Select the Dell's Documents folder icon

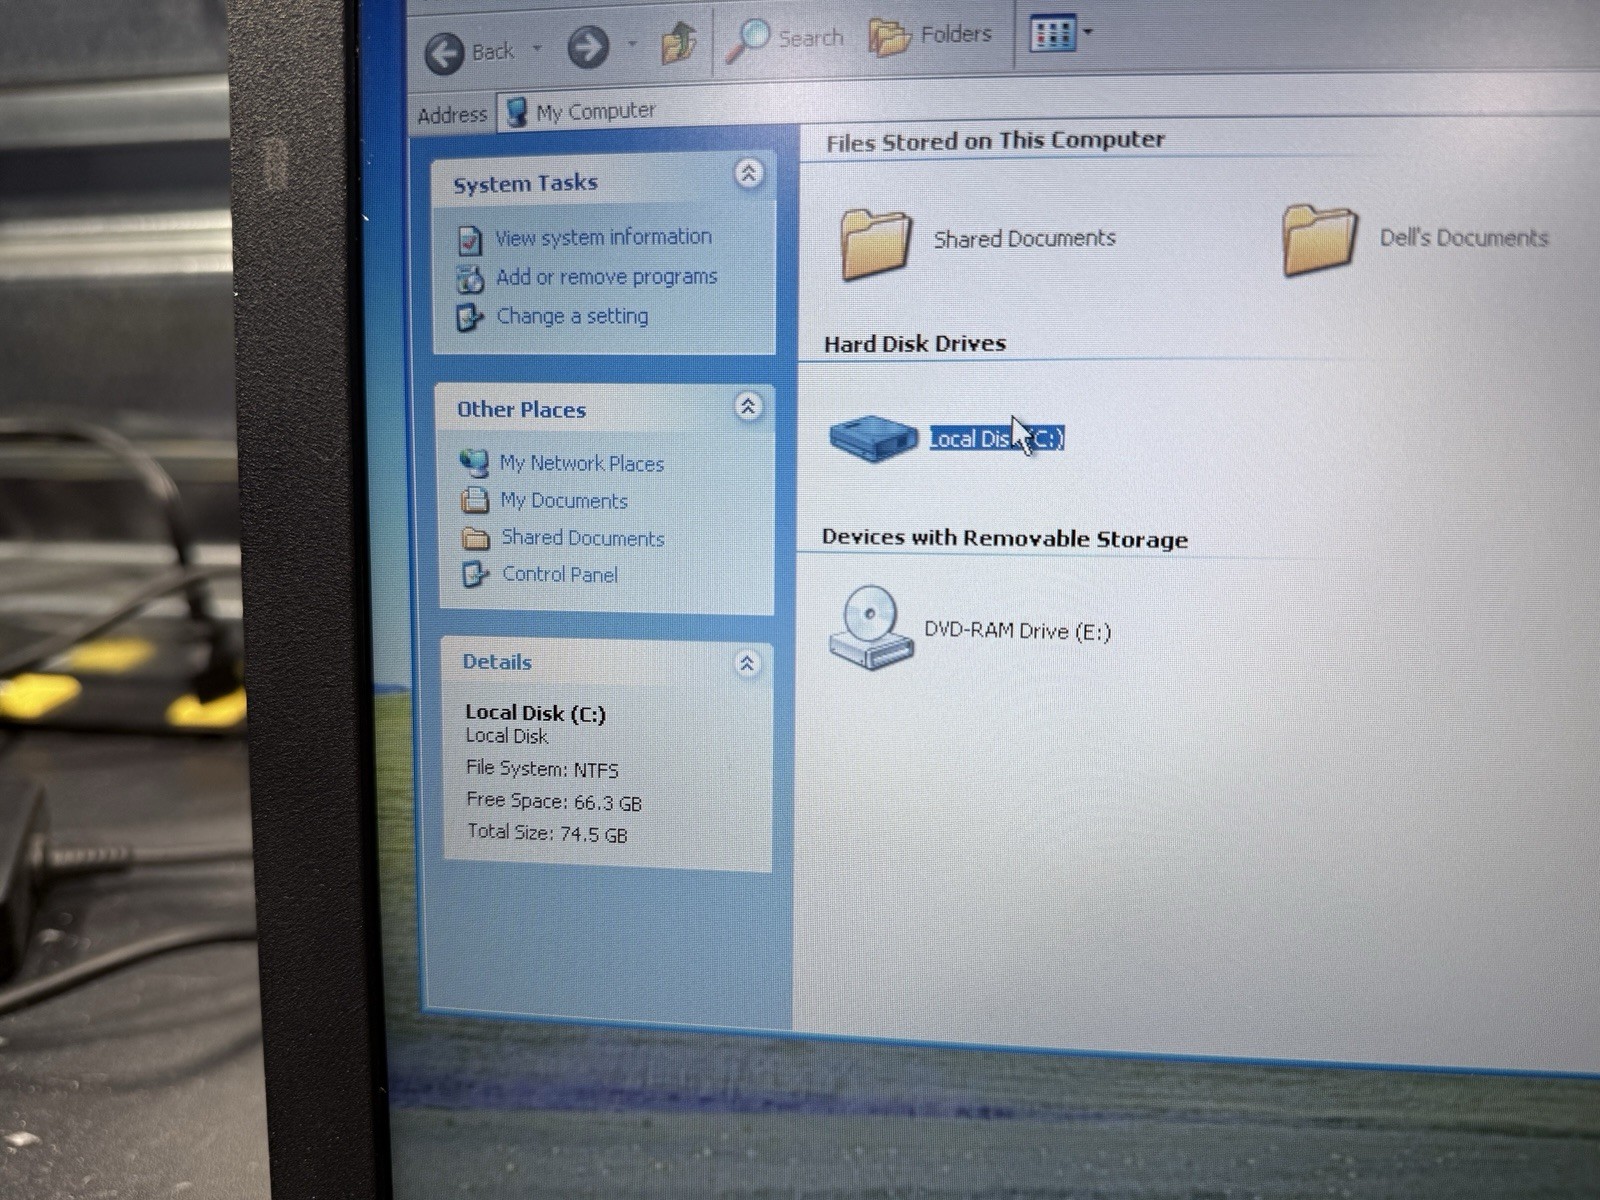(1319, 239)
